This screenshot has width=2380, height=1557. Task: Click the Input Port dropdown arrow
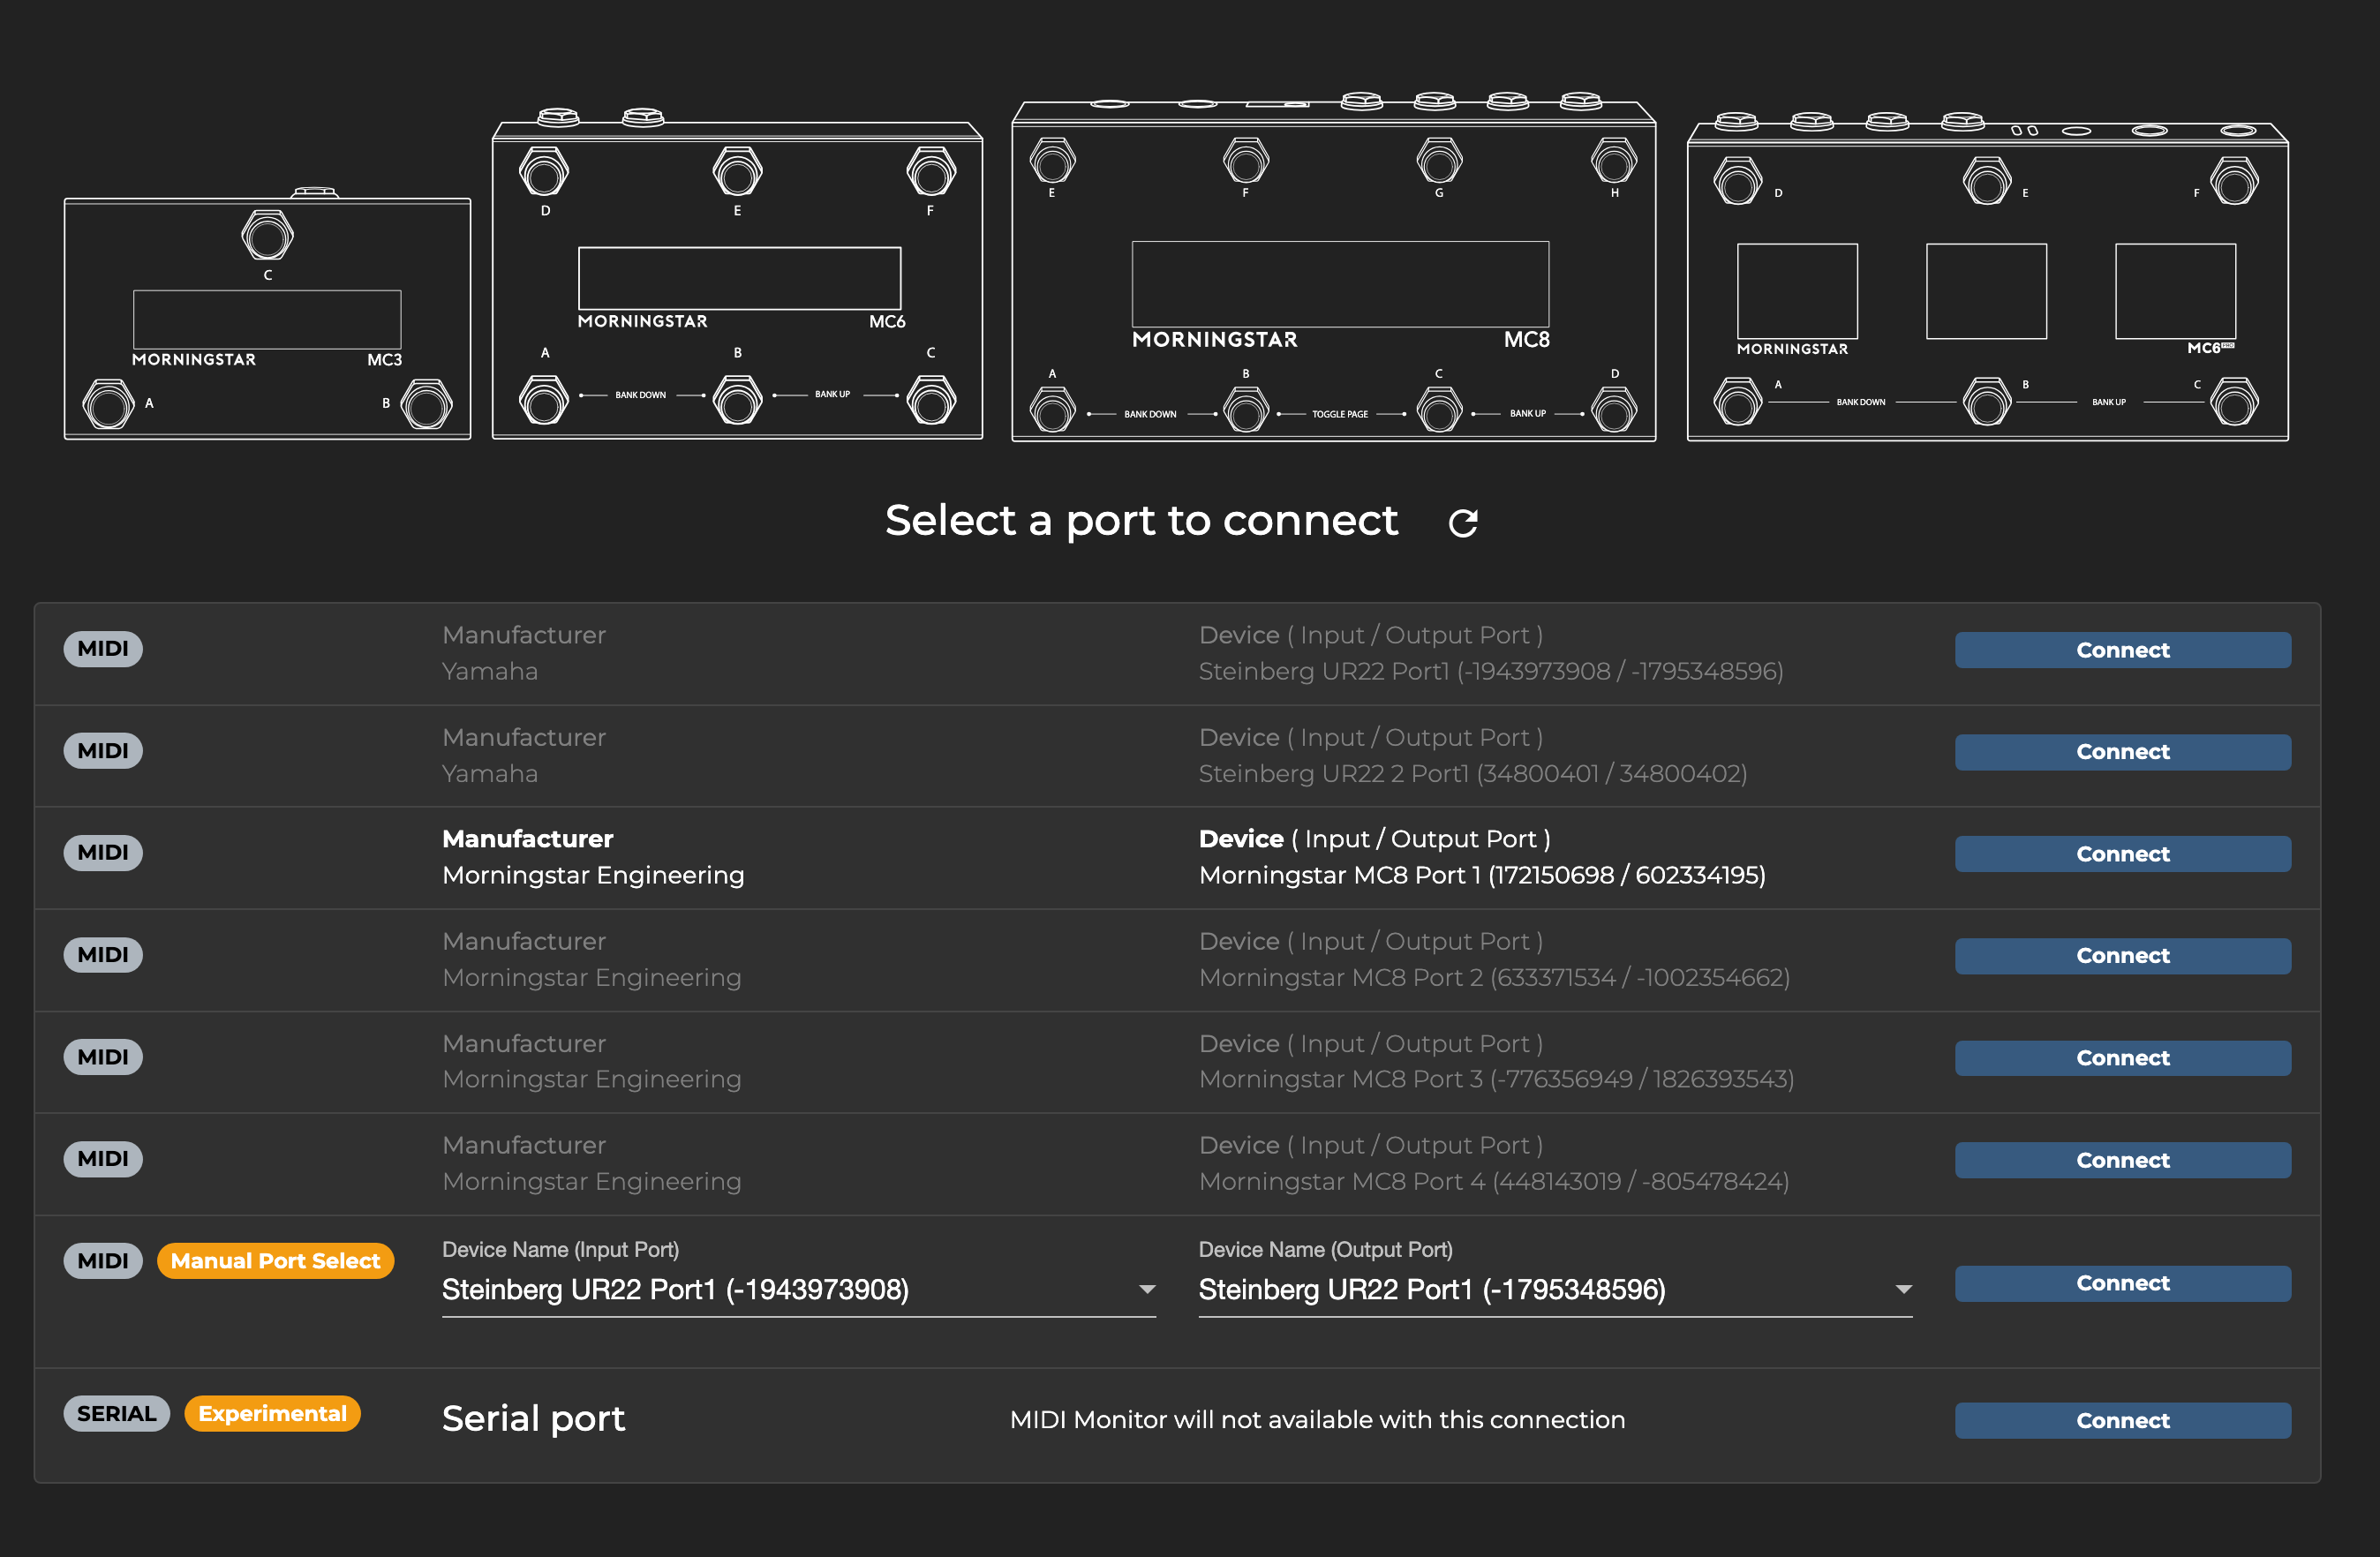click(x=1147, y=1290)
